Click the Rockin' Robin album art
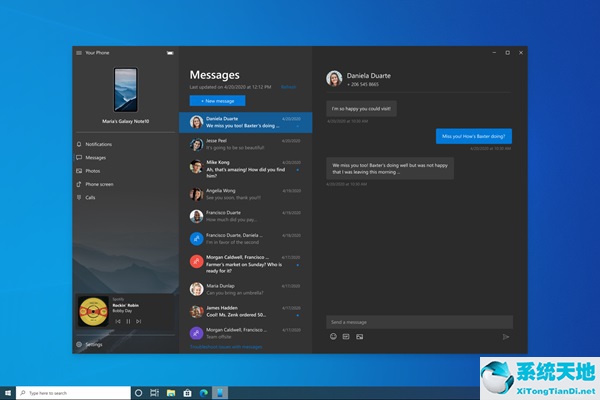 click(x=93, y=312)
